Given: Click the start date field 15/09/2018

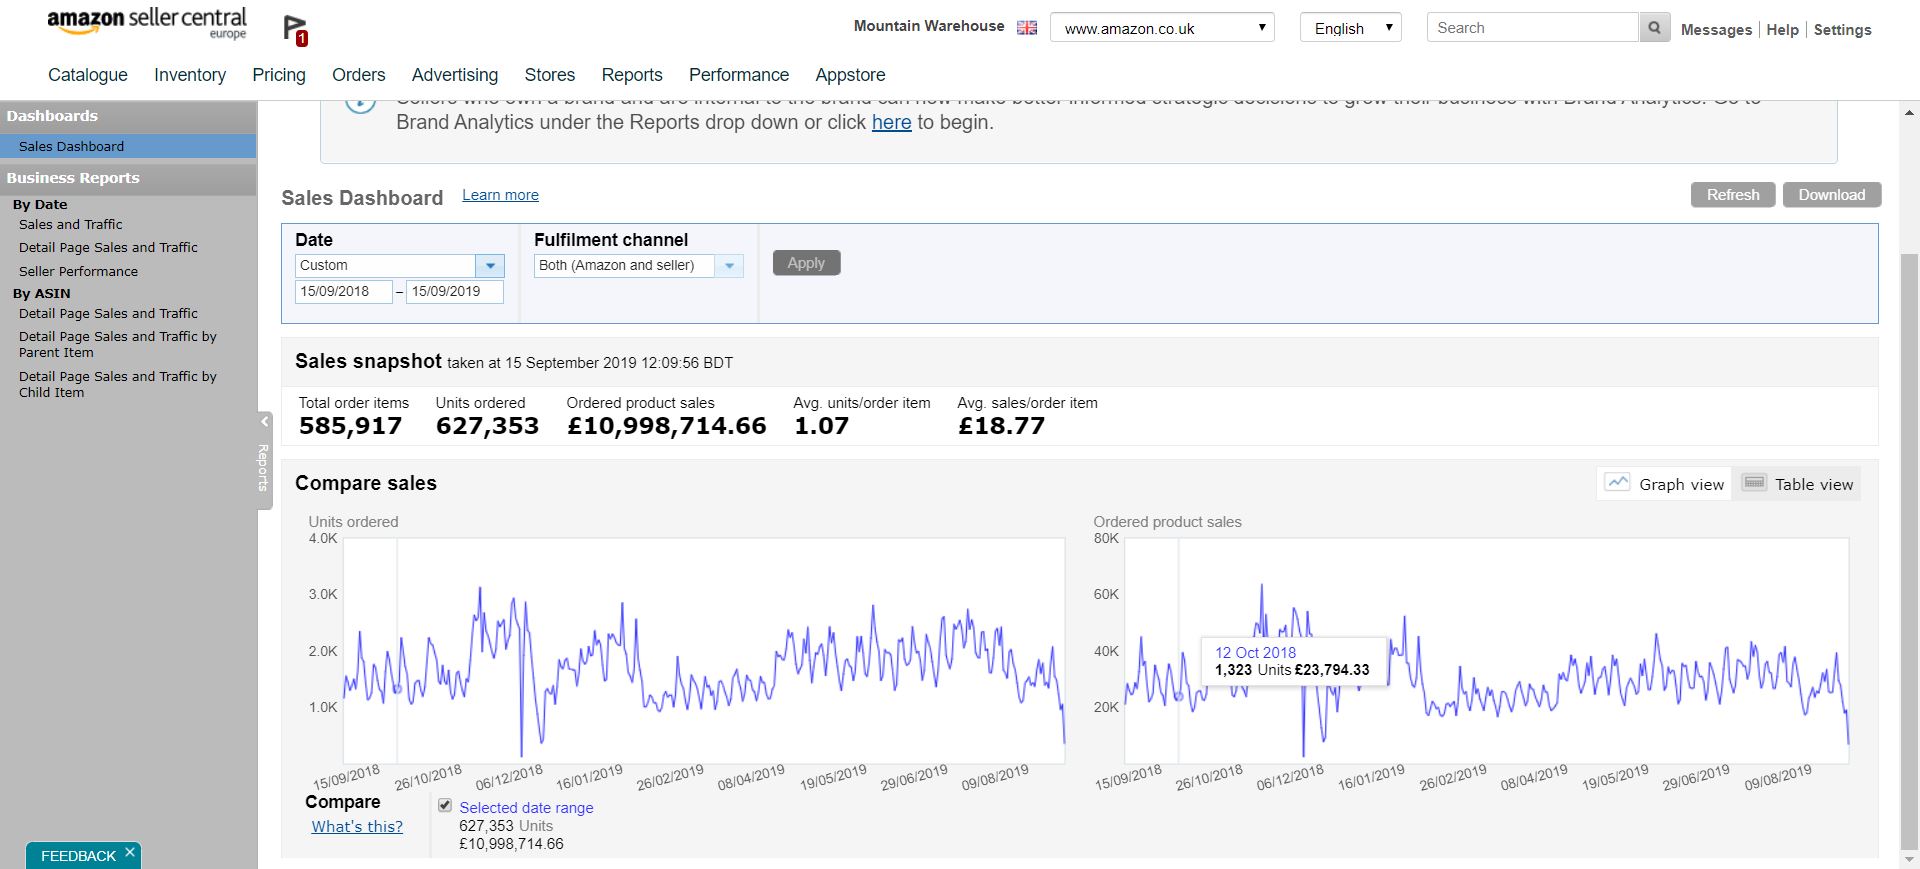Looking at the screenshot, I should pyautogui.click(x=343, y=291).
